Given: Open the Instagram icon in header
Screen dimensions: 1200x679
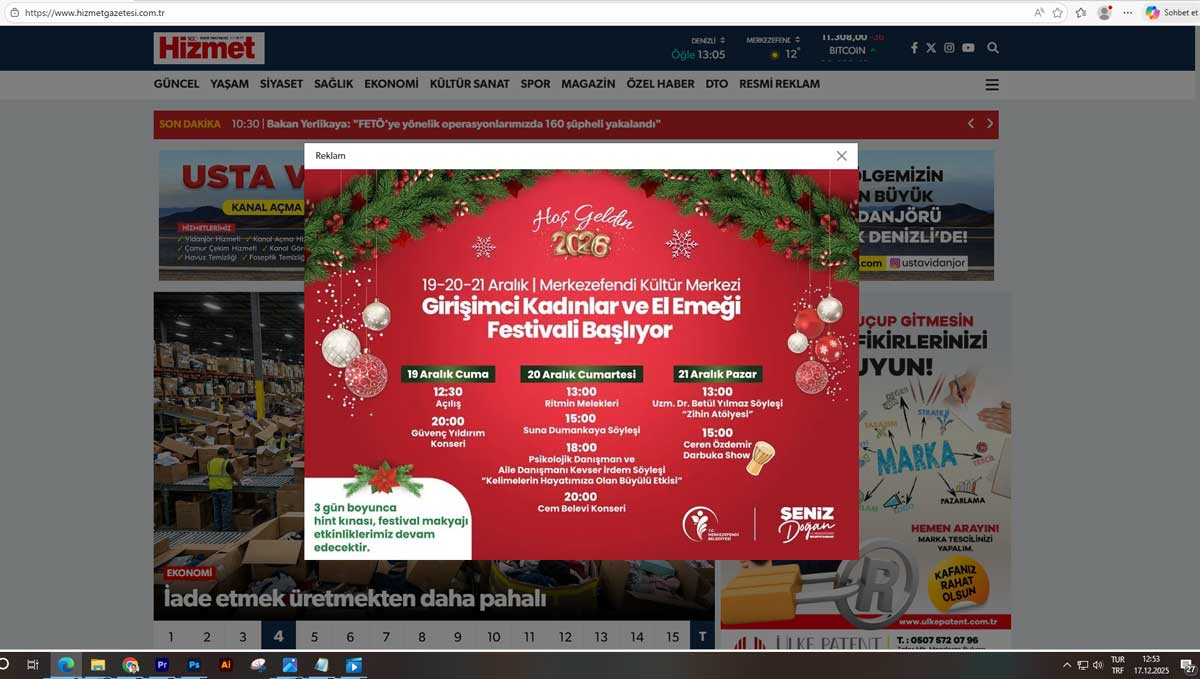Looking at the screenshot, I should 949,48.
